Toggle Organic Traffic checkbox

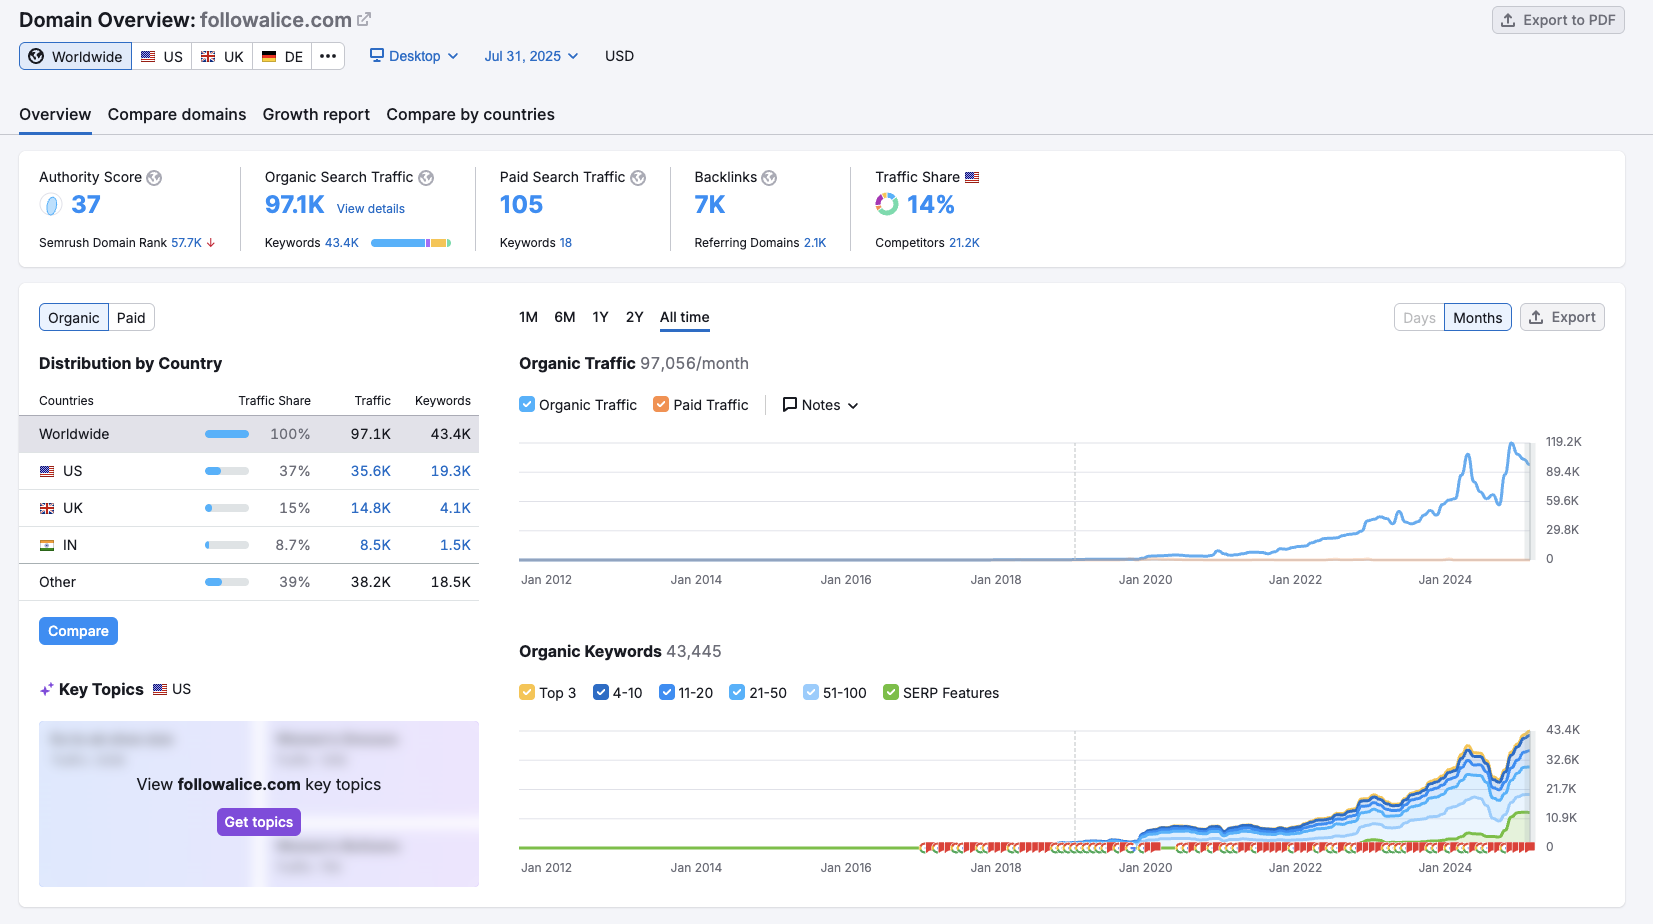click(x=527, y=404)
